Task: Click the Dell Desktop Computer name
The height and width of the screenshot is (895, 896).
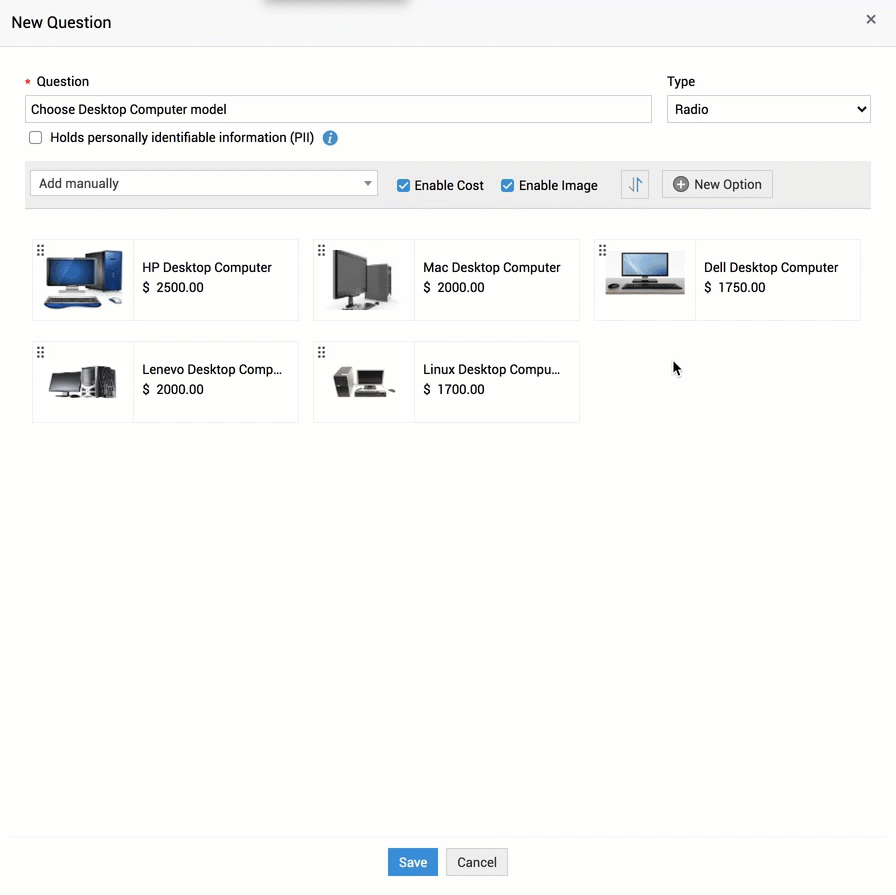Action: [771, 267]
